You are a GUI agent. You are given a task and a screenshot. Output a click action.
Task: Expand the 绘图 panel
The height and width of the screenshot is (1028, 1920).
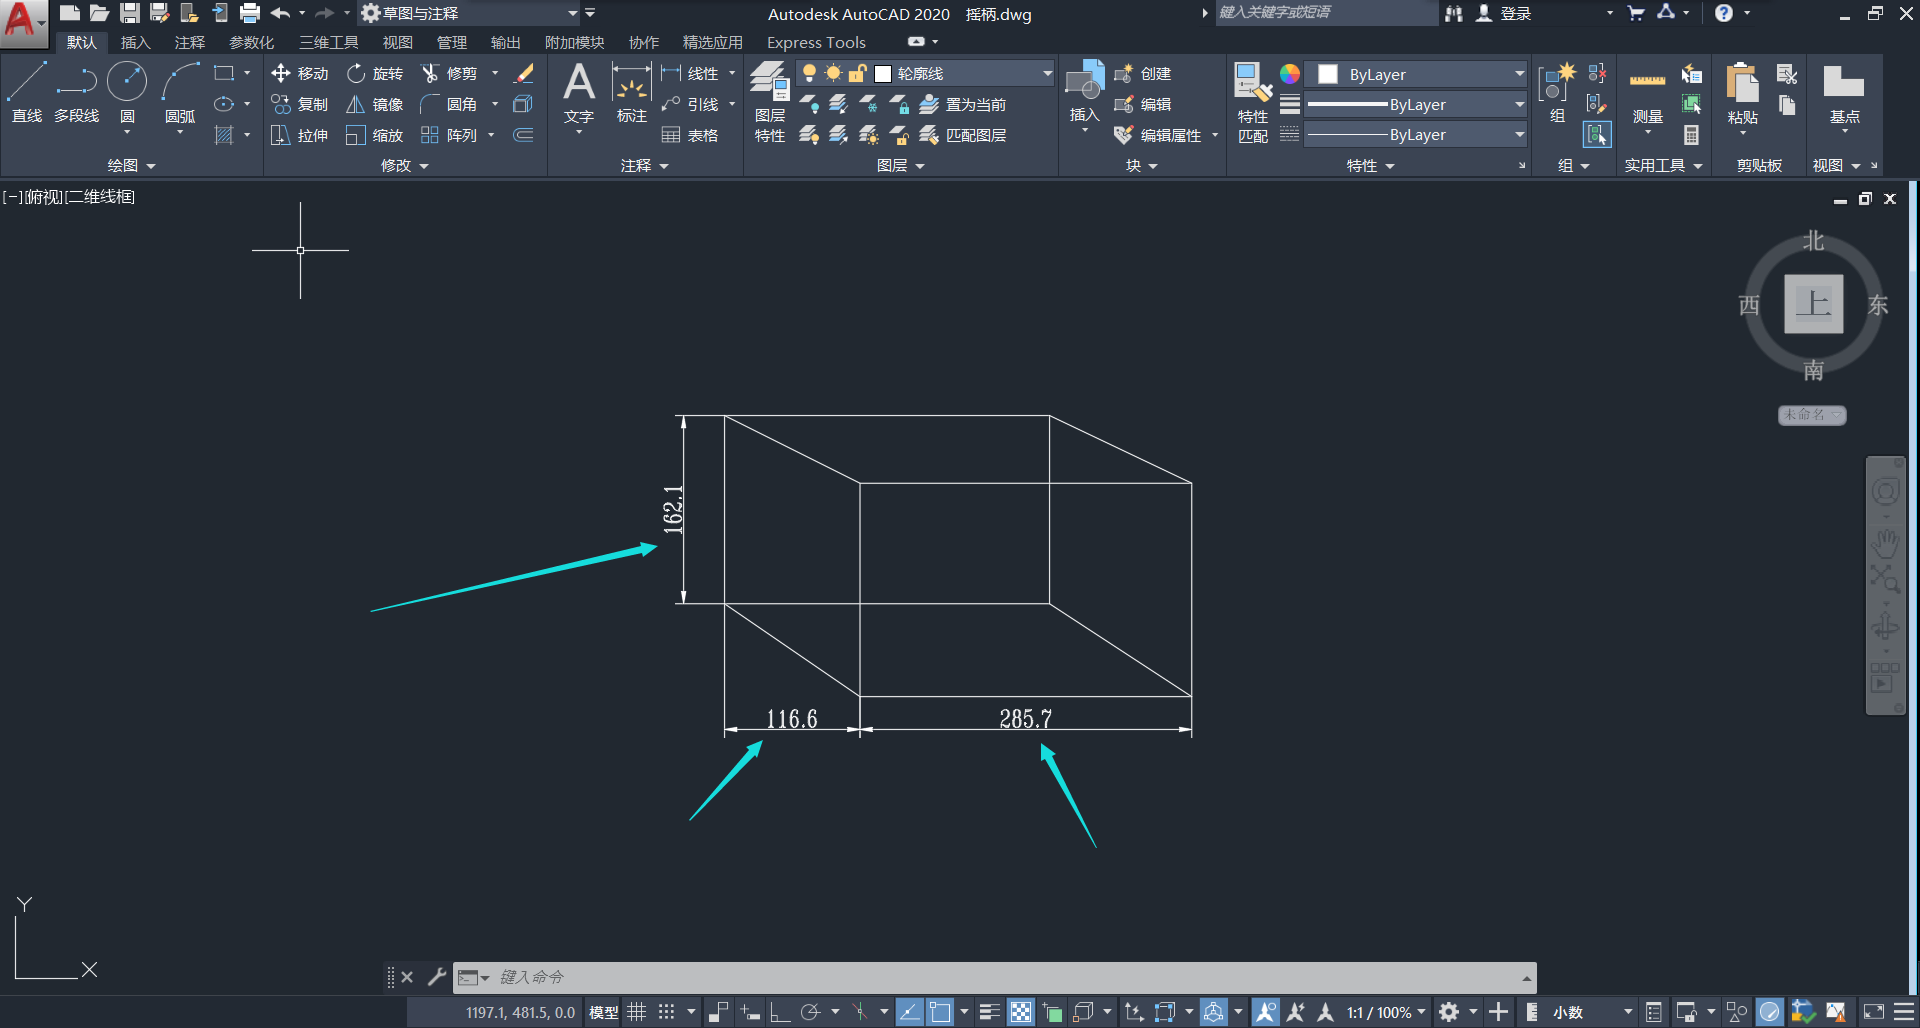[x=131, y=165]
